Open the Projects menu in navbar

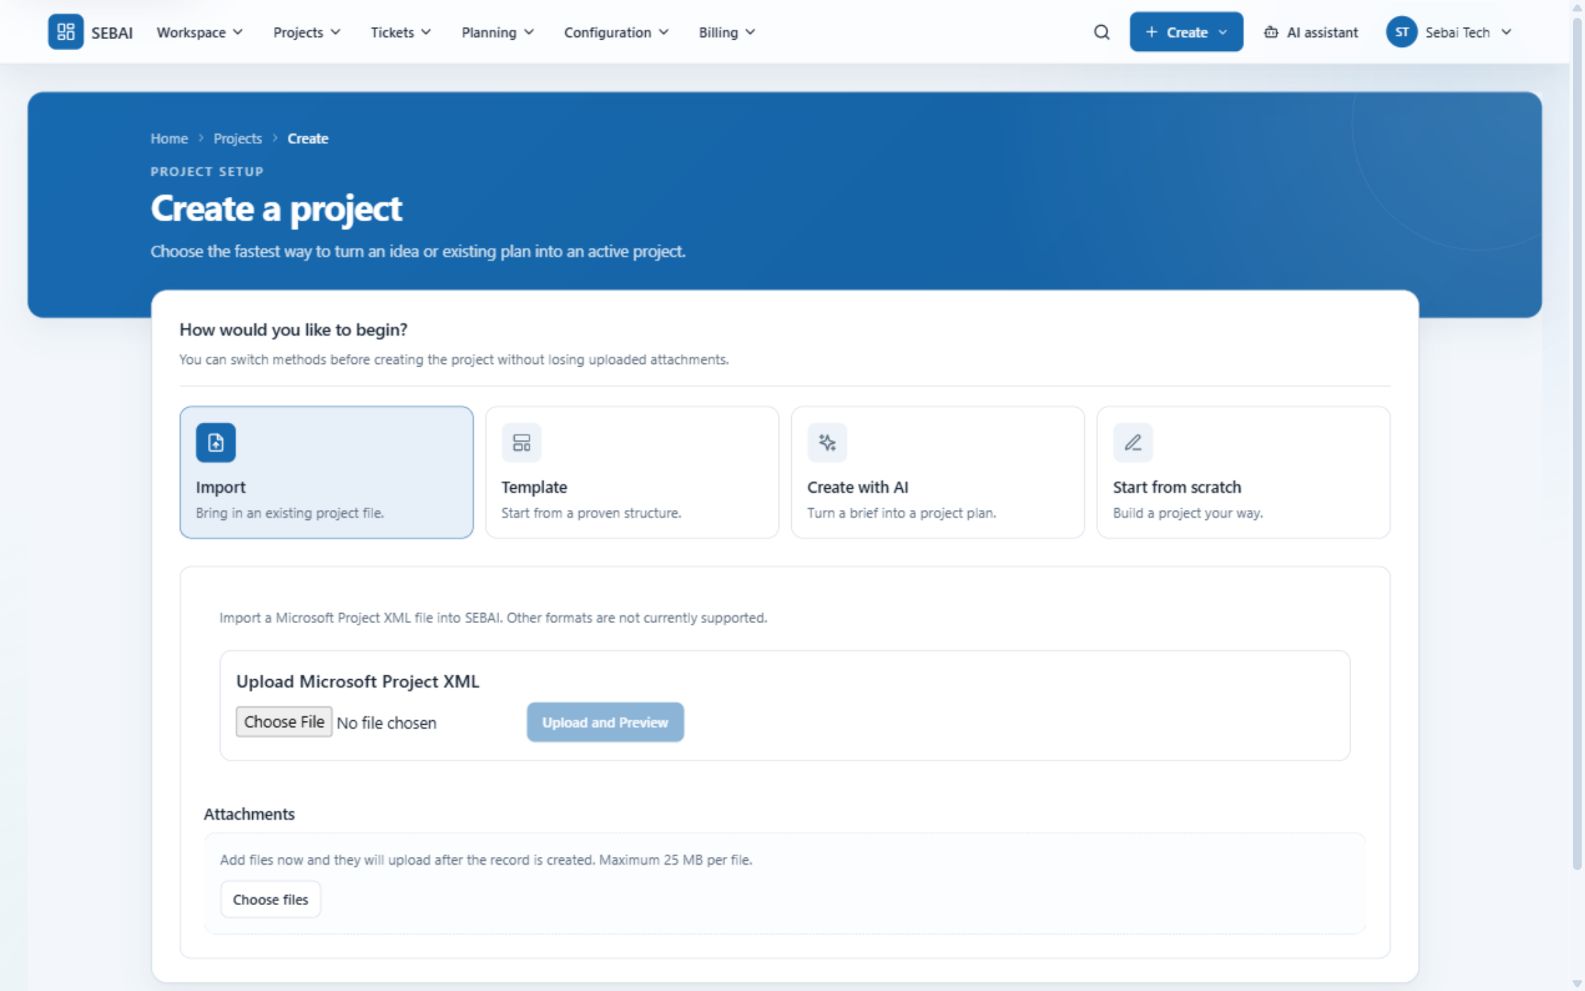[x=307, y=32]
